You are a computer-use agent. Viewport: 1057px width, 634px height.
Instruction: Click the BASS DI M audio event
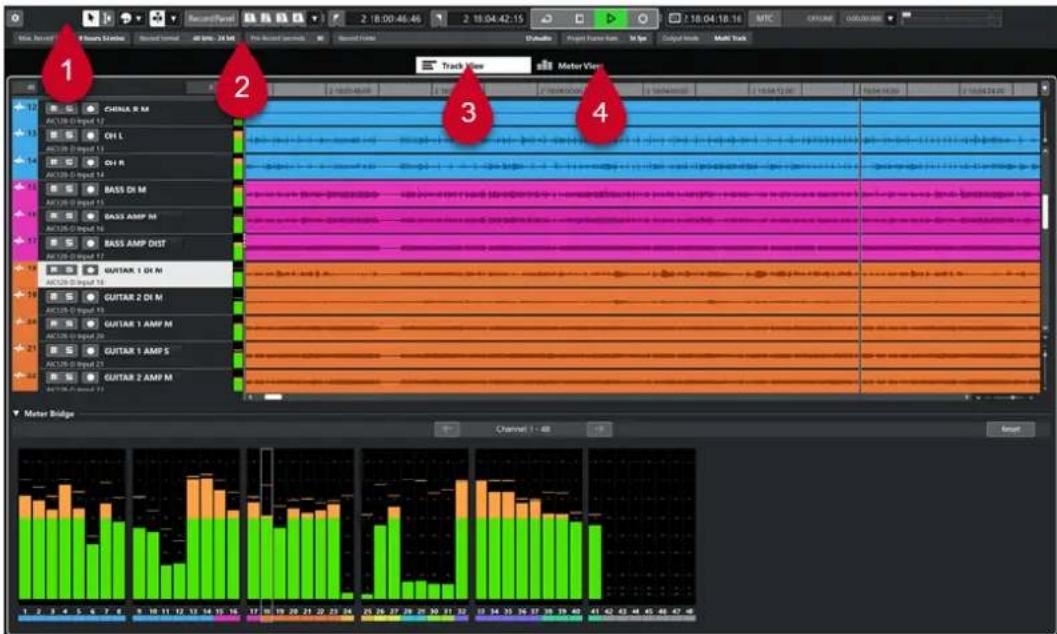tap(641, 194)
